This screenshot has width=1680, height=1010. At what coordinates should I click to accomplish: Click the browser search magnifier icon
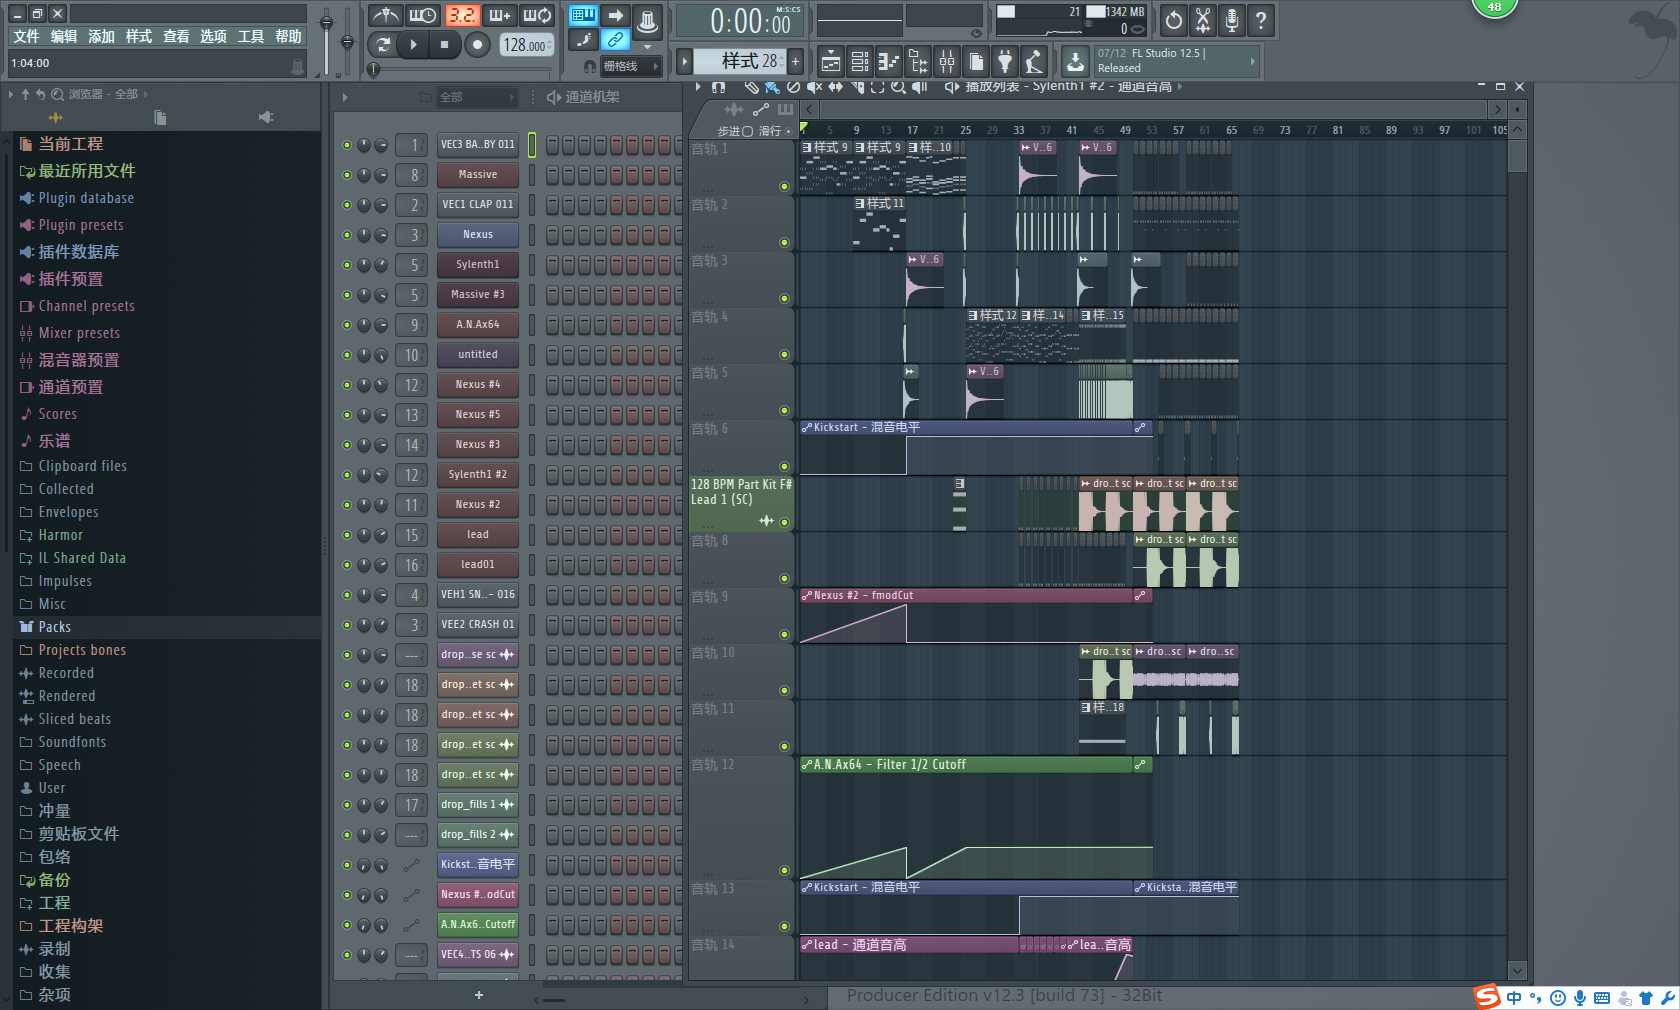[x=58, y=94]
